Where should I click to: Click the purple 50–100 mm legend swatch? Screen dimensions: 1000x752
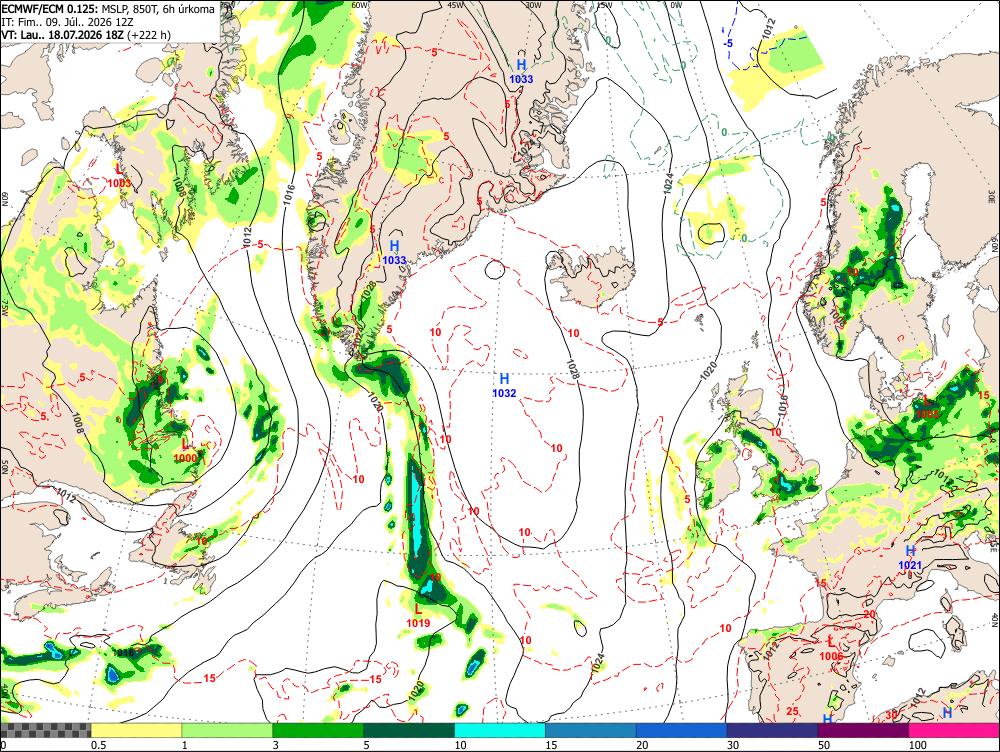pos(863,730)
